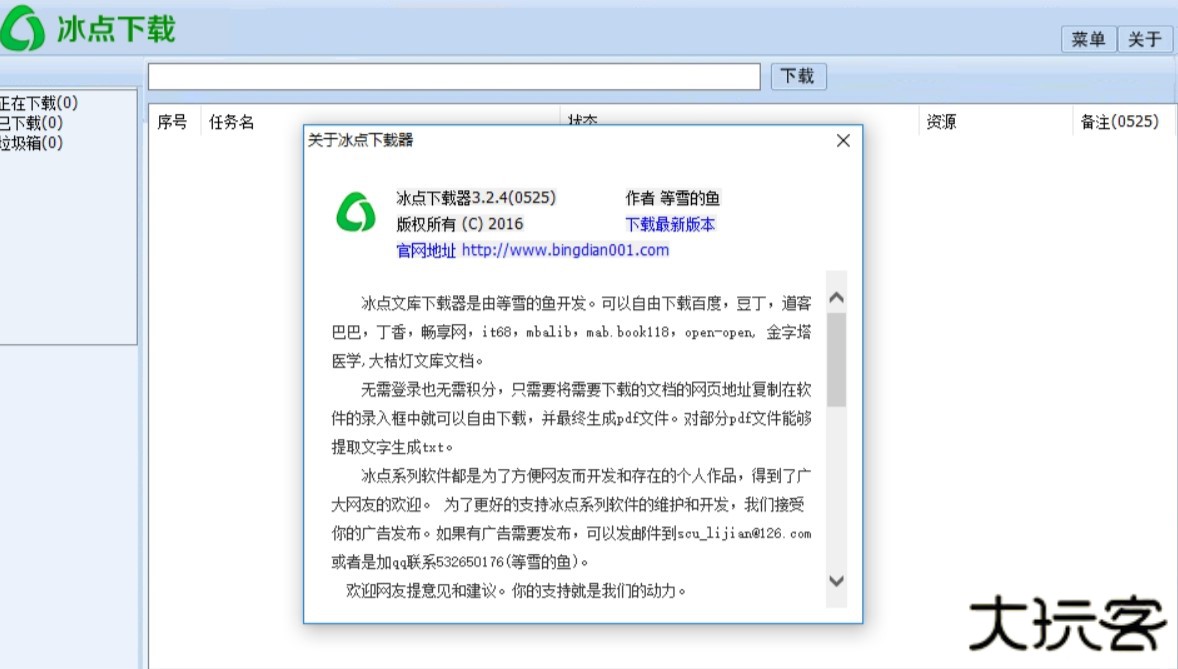Screen dimensions: 1178x669
Task: Click the 备注(0525) column header
Action: 1122,122
